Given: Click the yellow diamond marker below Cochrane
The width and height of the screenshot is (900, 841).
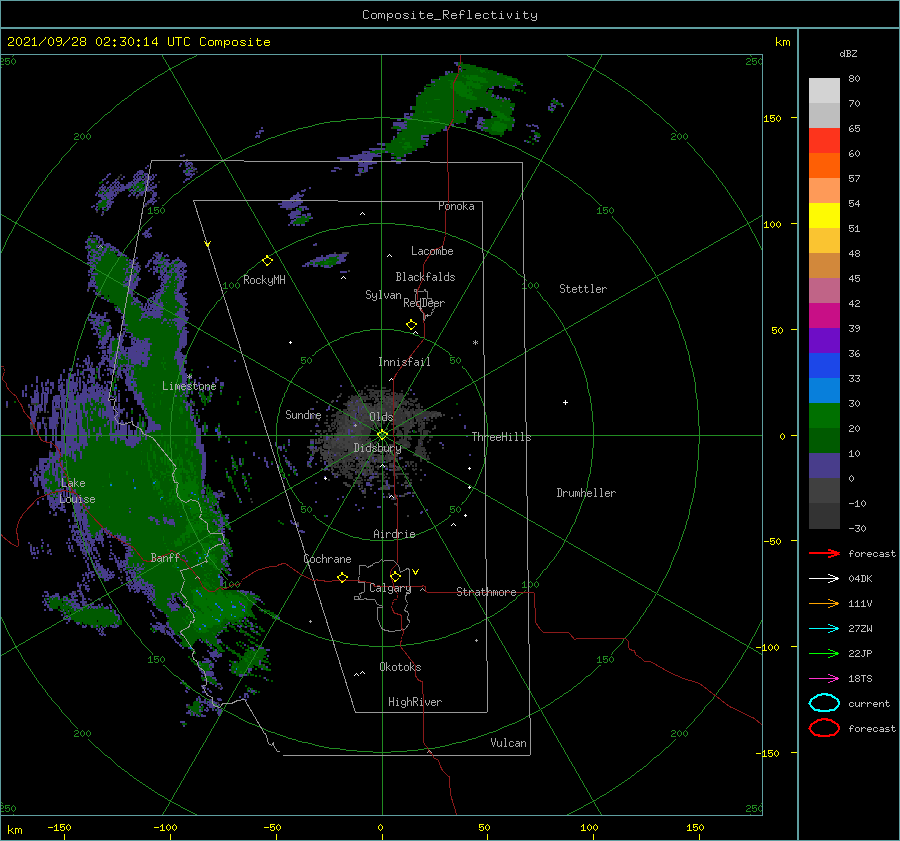Looking at the screenshot, I should coord(342,577).
